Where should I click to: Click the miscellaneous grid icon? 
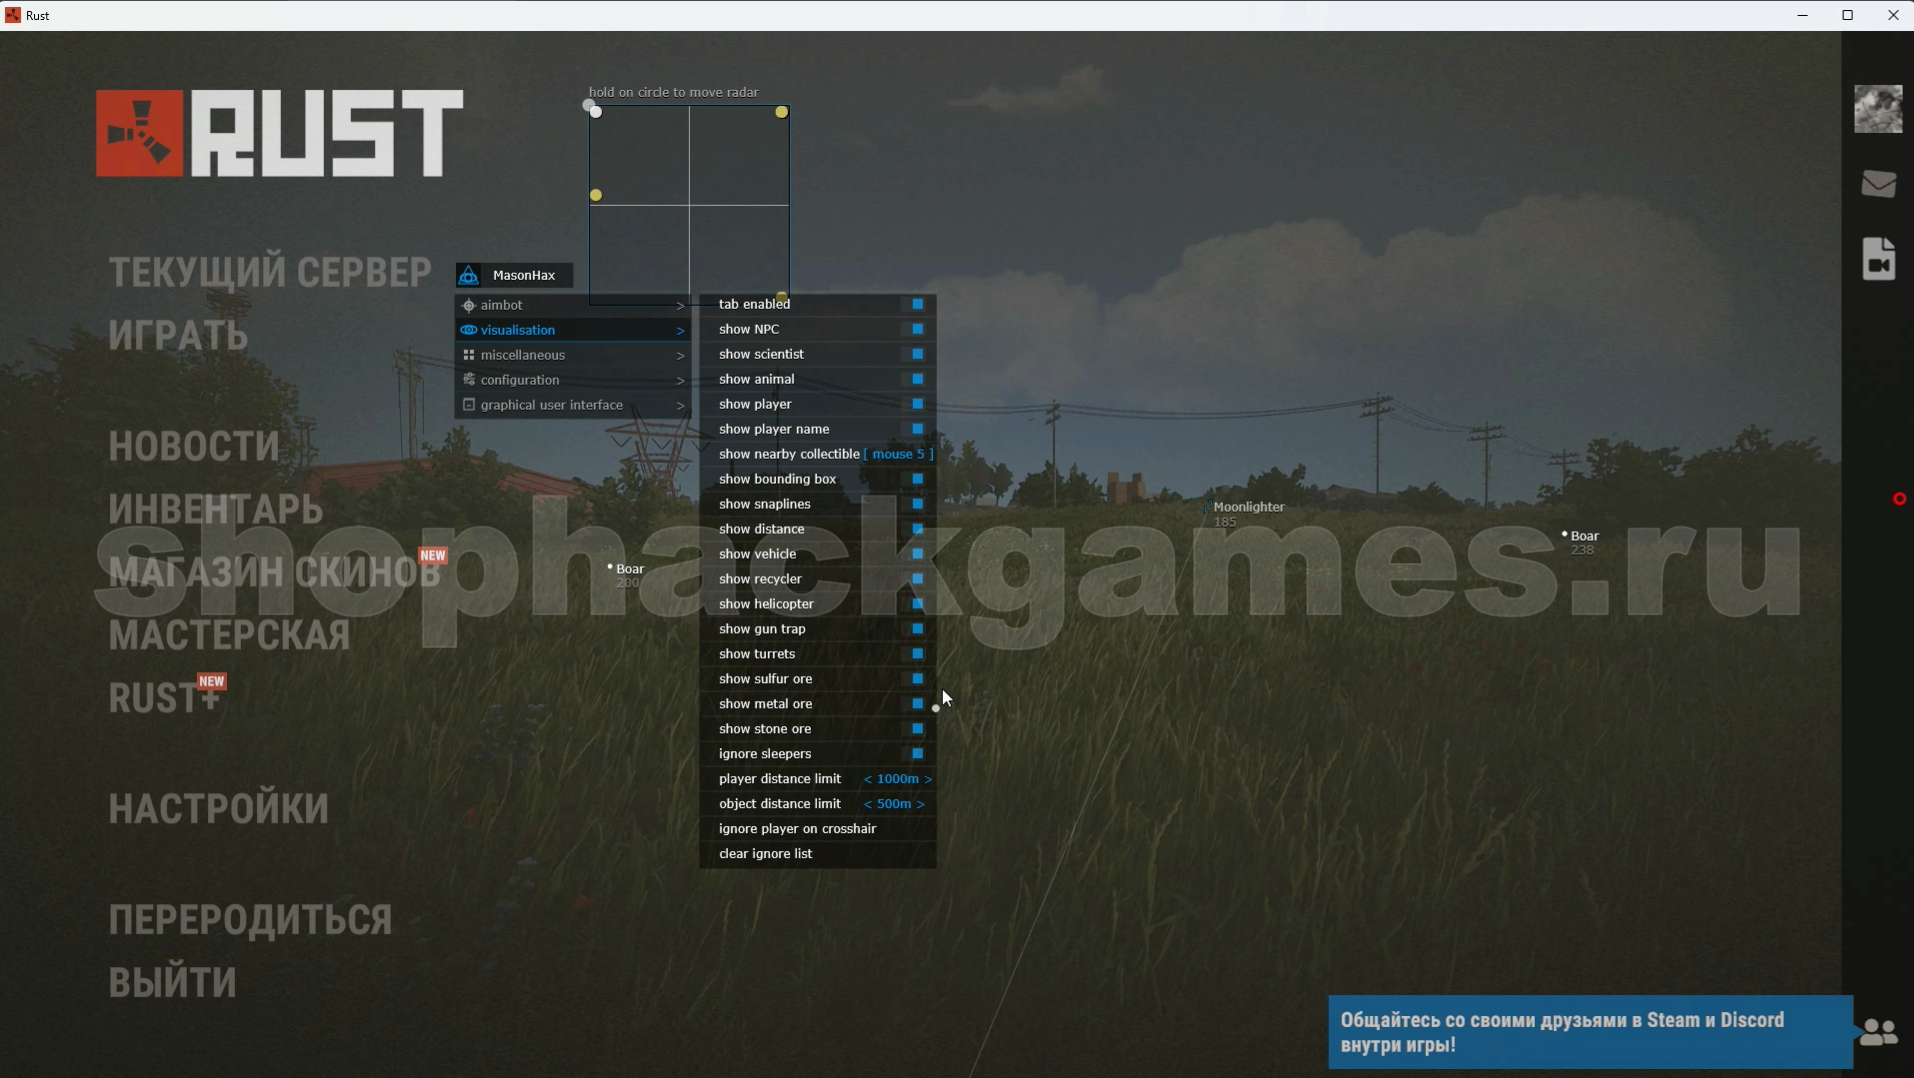pyautogui.click(x=468, y=355)
